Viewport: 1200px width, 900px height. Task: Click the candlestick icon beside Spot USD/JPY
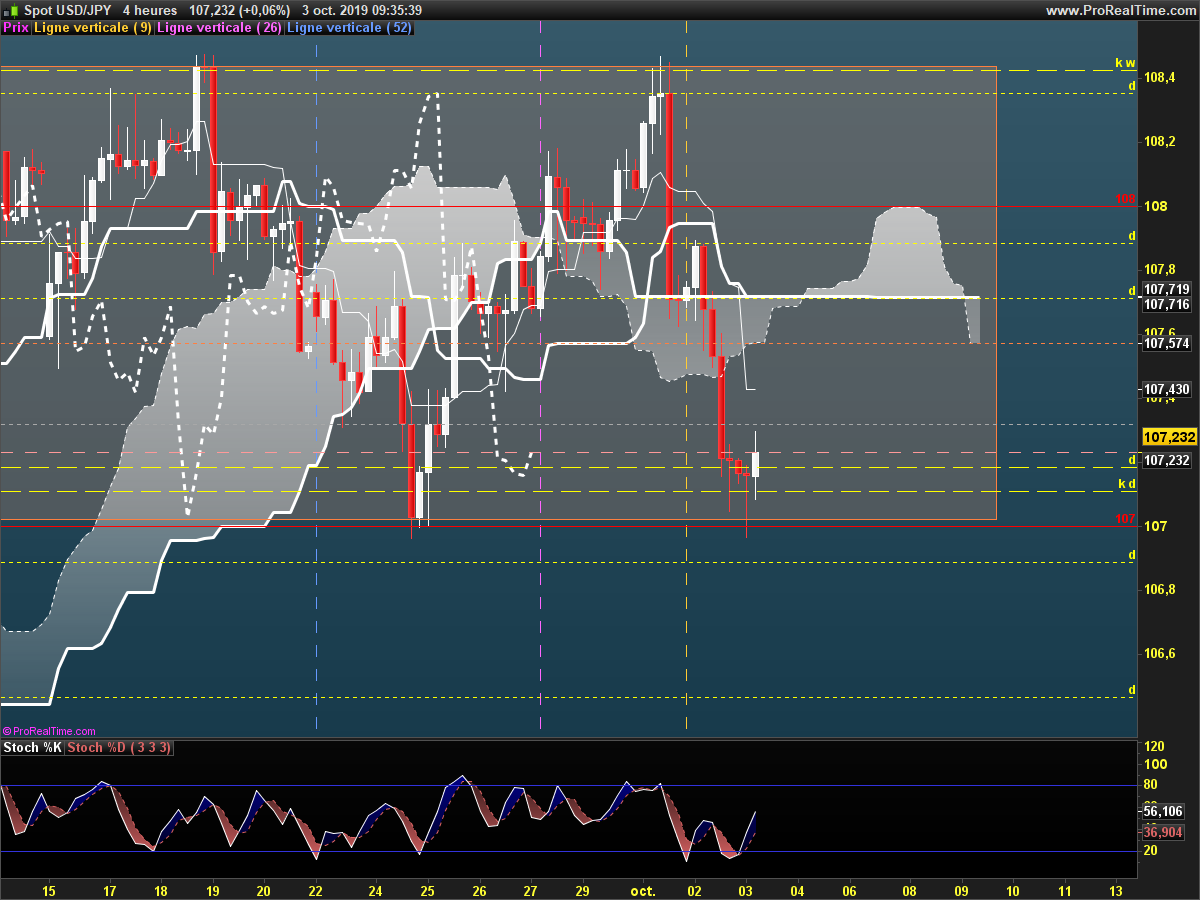(x=13, y=10)
